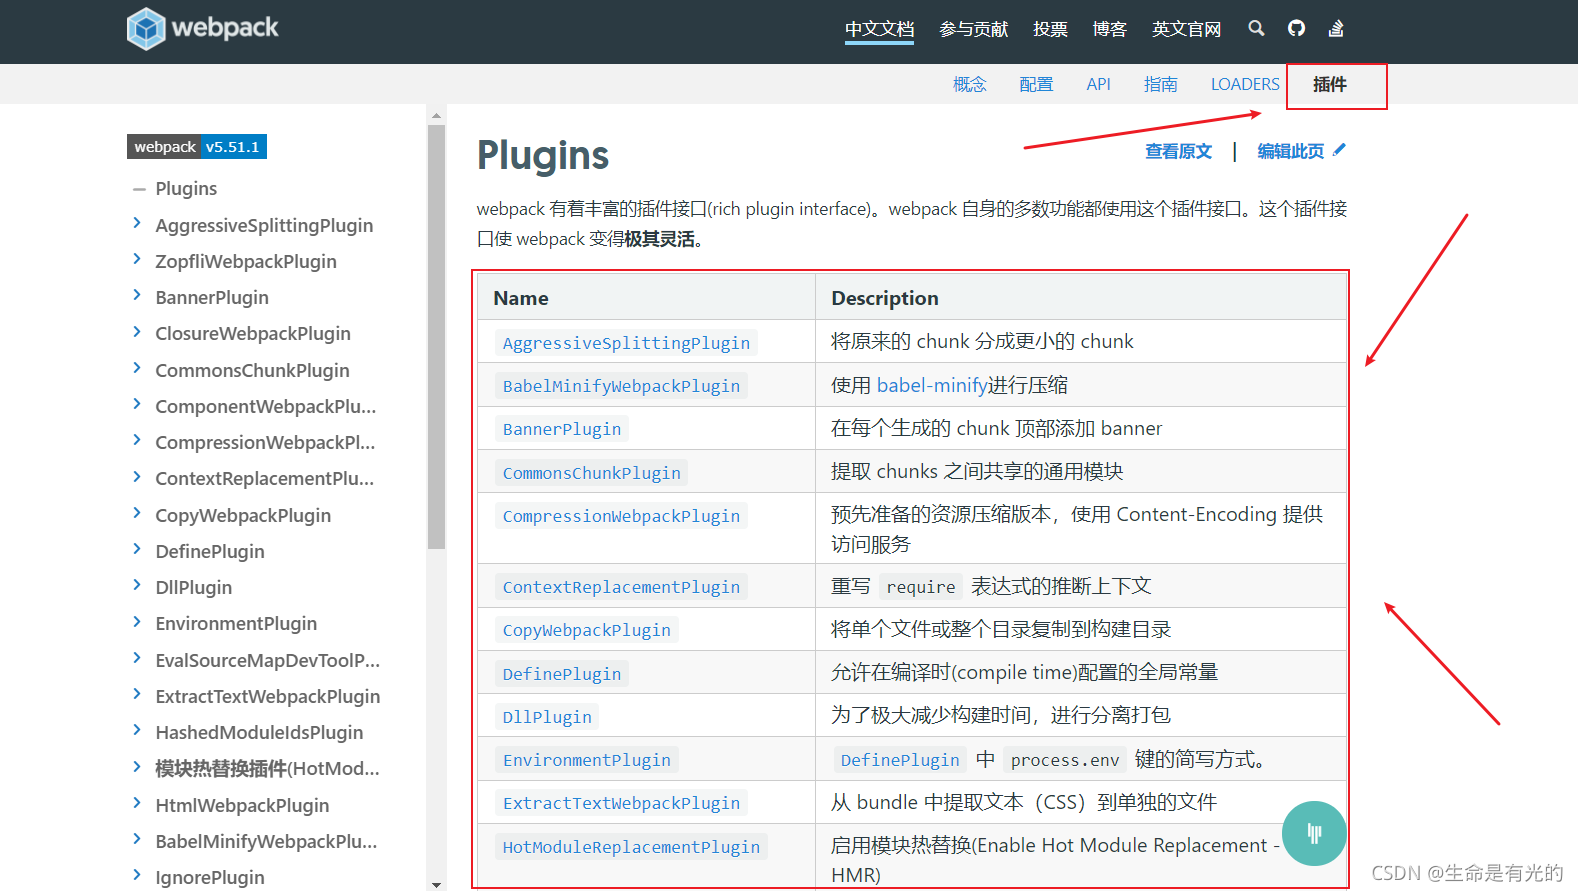Open AggressiveSplittingPlugin link in the table

(626, 343)
